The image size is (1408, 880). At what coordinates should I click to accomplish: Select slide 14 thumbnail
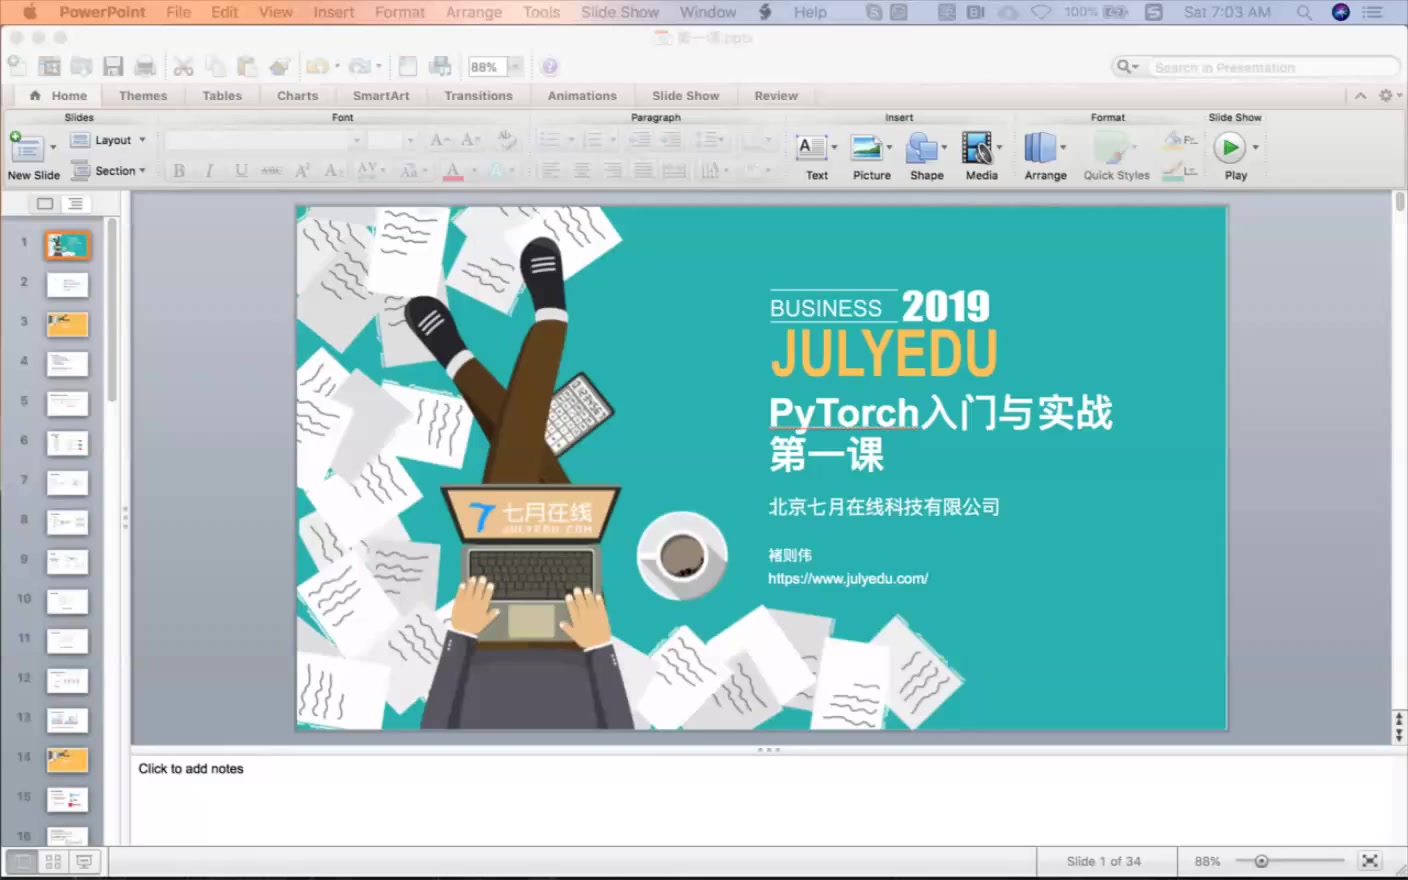click(x=67, y=760)
